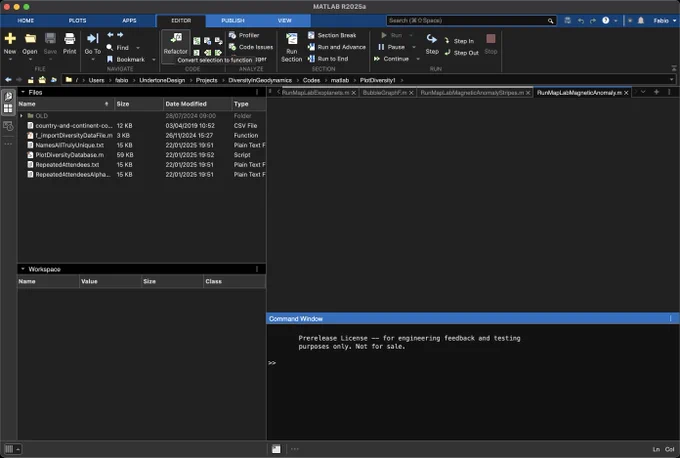Insert a Section Break
Viewport: 680px width, 458px height.
coord(332,35)
